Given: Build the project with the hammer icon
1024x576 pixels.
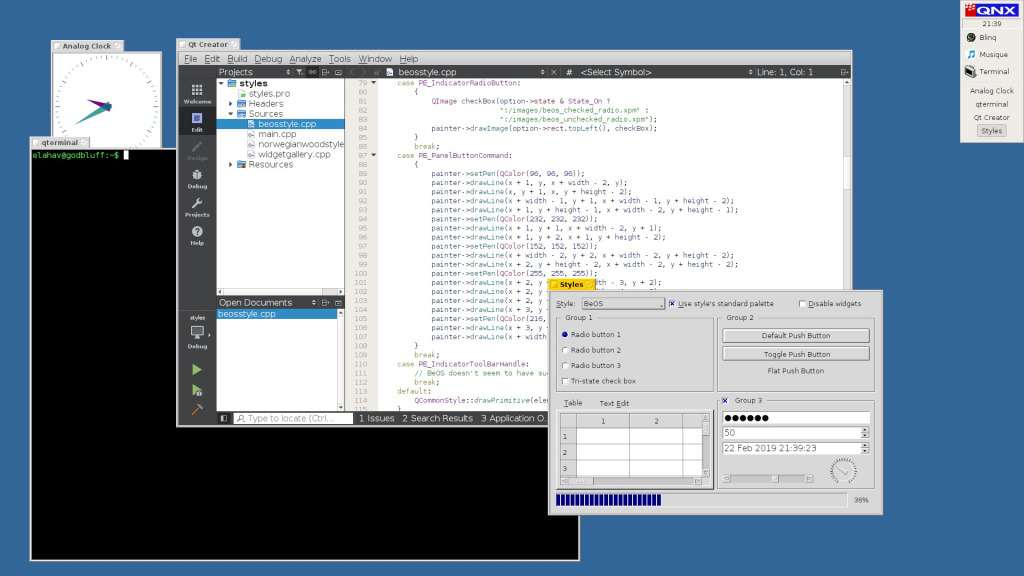Looking at the screenshot, I should [197, 409].
